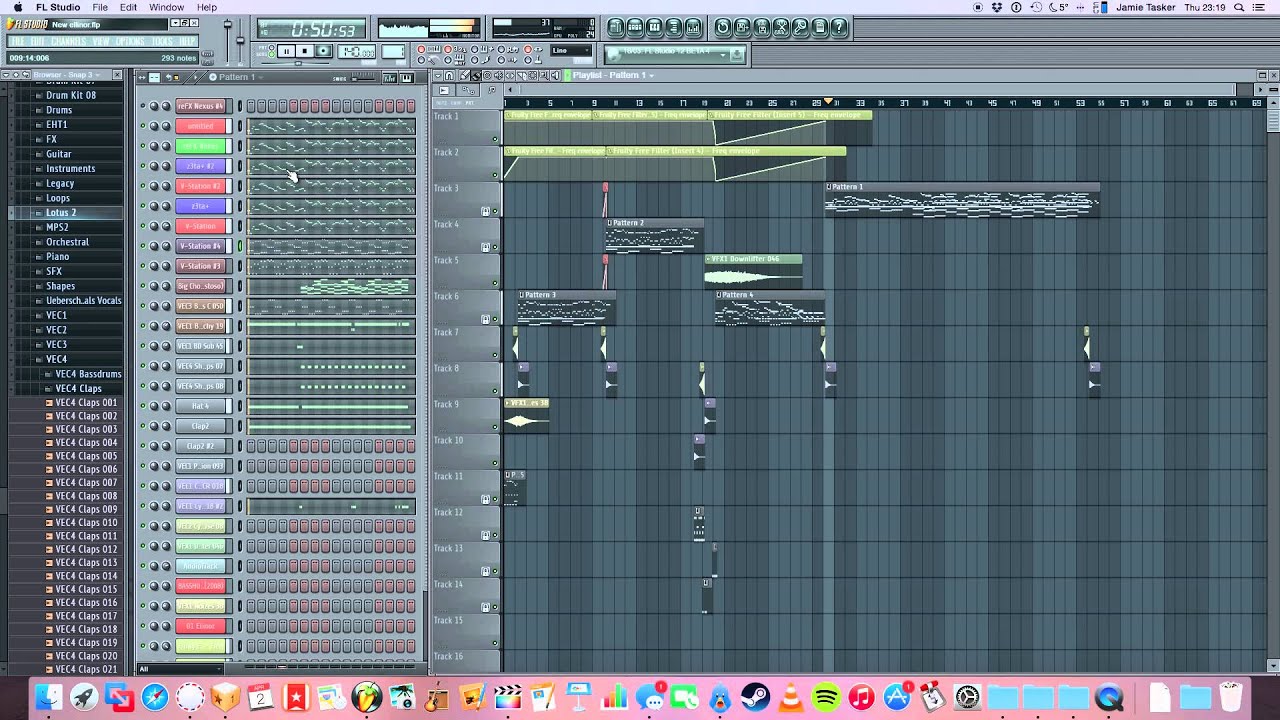Open Spotify from the Dock
1280x720 pixels.
pyautogui.click(x=826, y=697)
